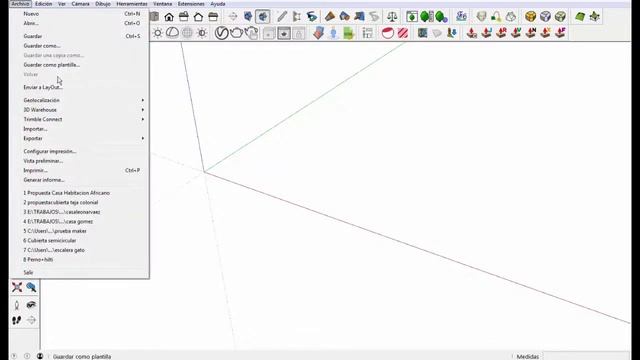Click the balance scales icon

pos(392,17)
